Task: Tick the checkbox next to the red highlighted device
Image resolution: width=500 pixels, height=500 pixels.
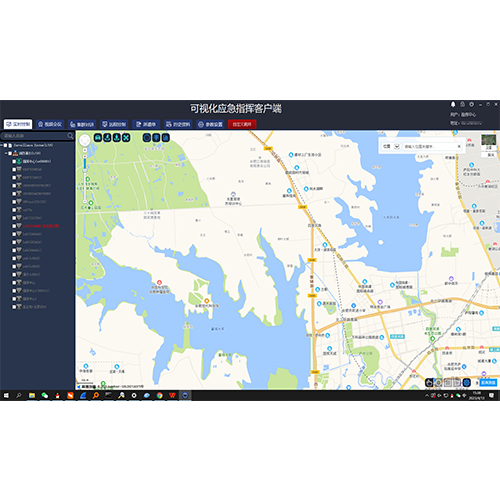Action: pos(14,226)
